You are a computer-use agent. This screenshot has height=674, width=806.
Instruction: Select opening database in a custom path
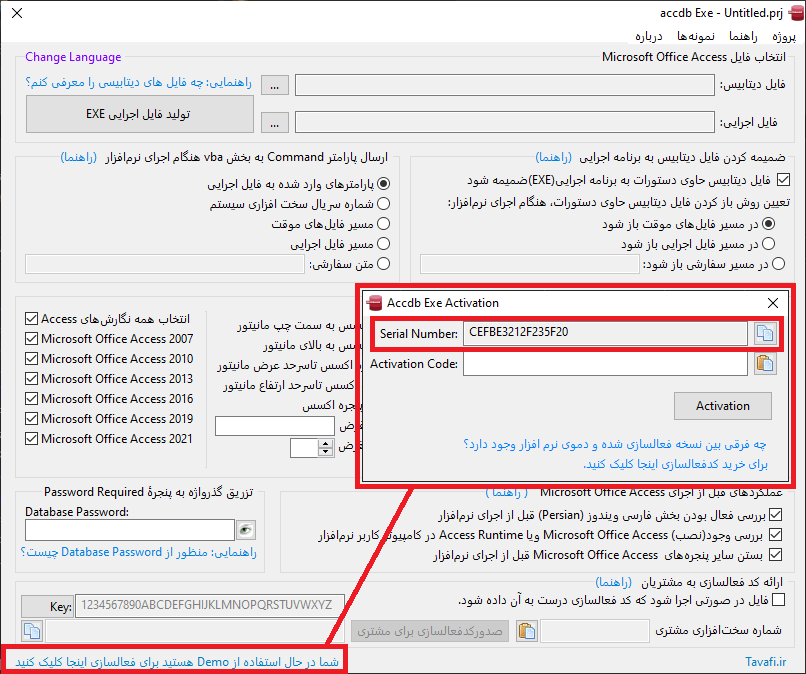[x=778, y=264]
